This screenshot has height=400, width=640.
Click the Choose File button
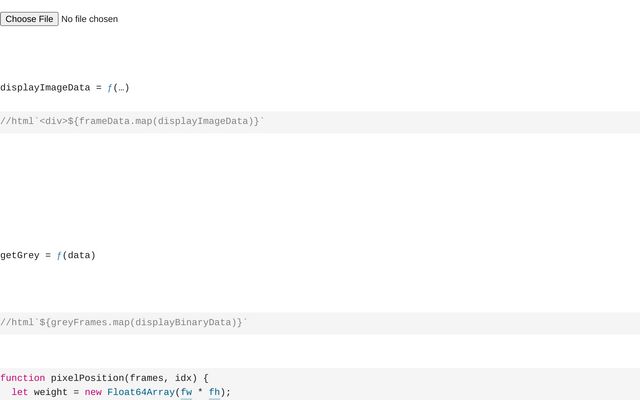29,18
